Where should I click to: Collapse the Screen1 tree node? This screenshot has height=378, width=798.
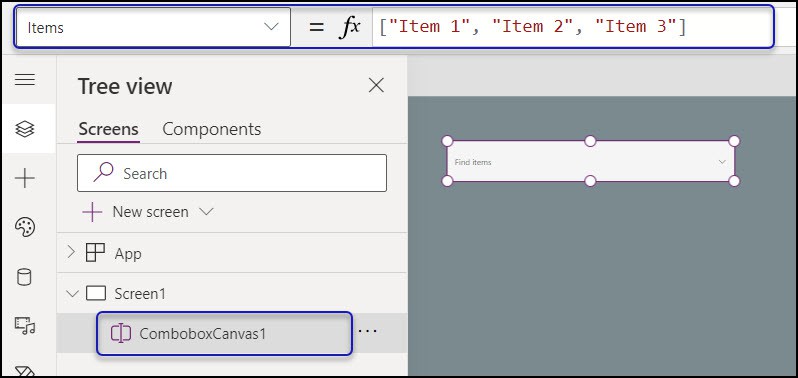[73, 294]
